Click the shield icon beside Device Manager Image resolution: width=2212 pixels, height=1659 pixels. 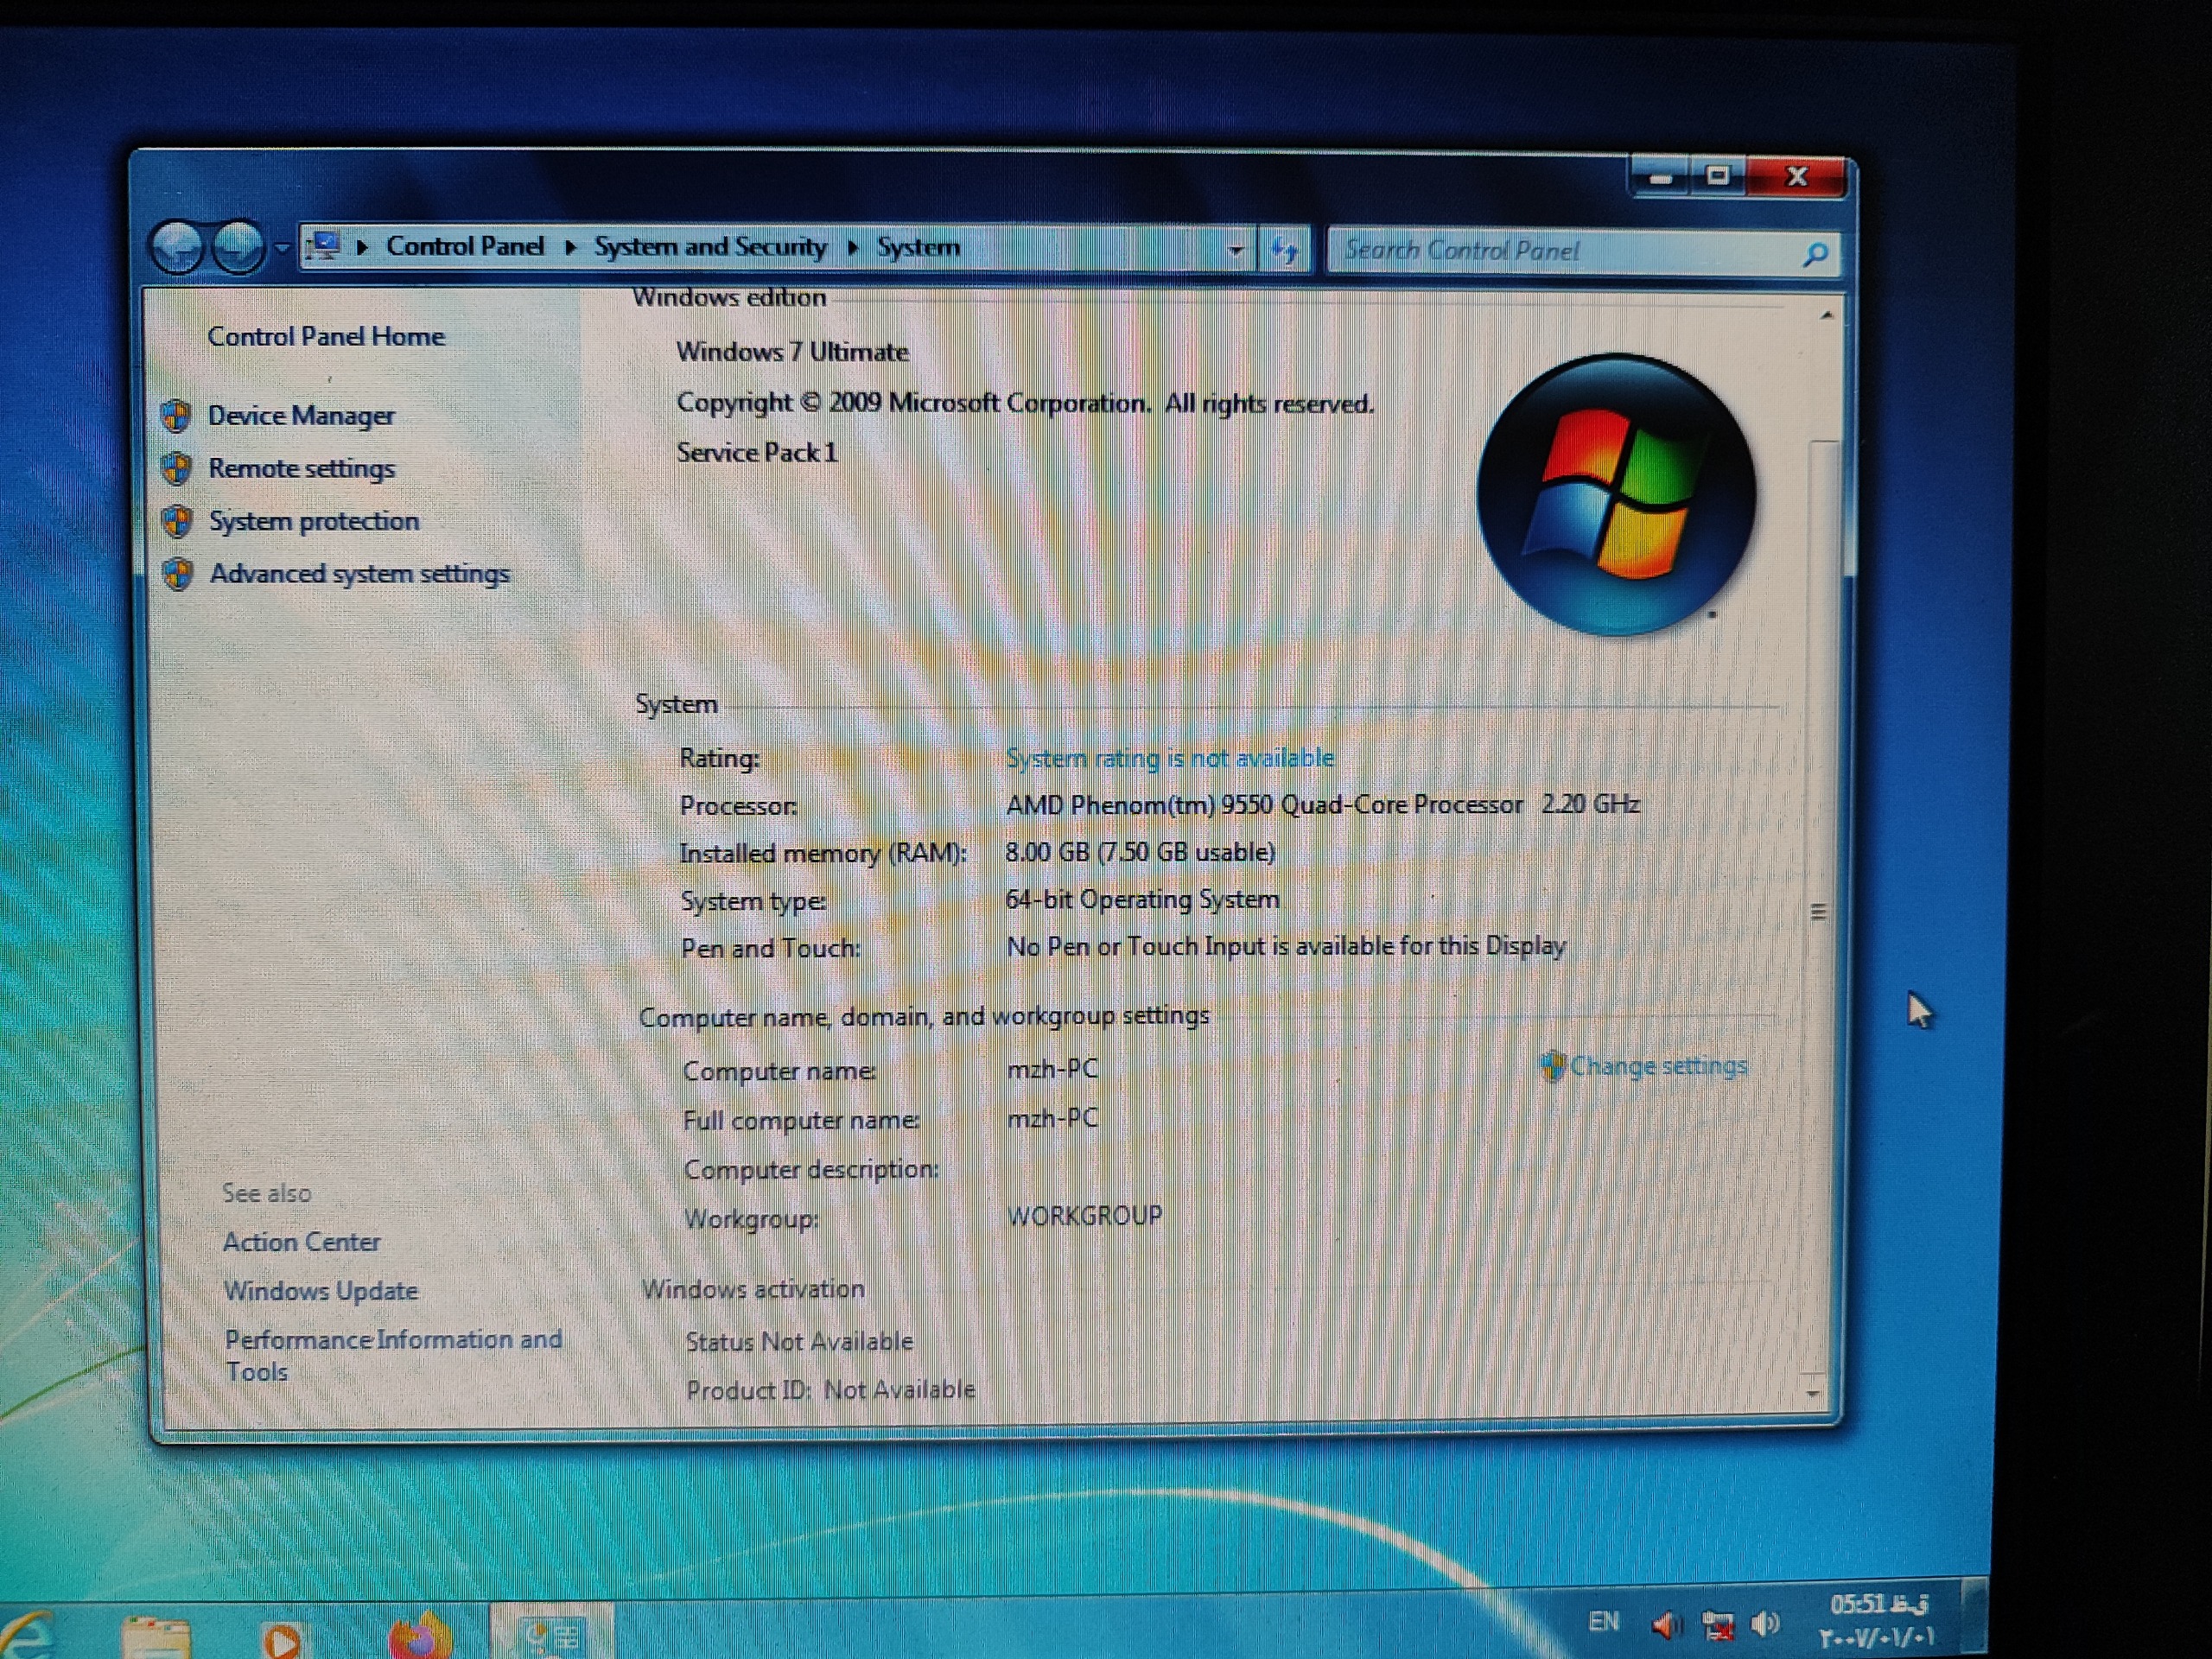pos(177,415)
